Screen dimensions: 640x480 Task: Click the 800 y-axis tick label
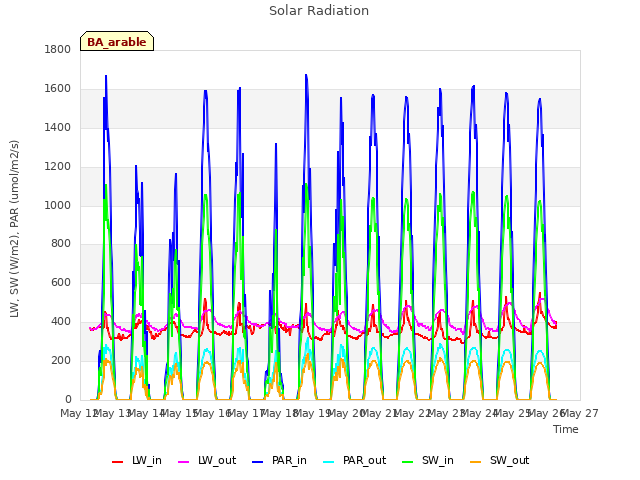tap(61, 244)
